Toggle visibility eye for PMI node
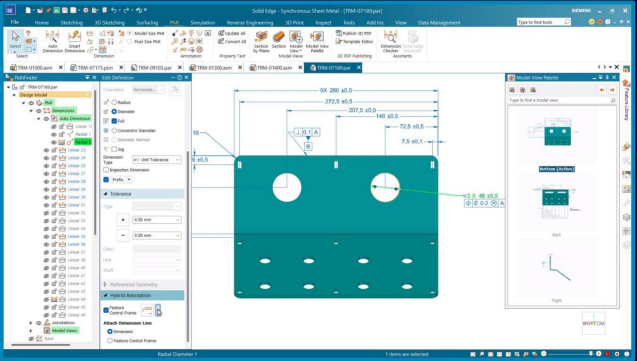 coord(31,103)
